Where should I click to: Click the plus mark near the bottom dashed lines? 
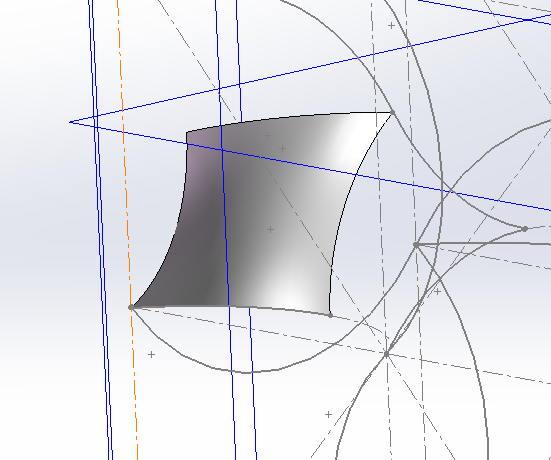click(328, 415)
